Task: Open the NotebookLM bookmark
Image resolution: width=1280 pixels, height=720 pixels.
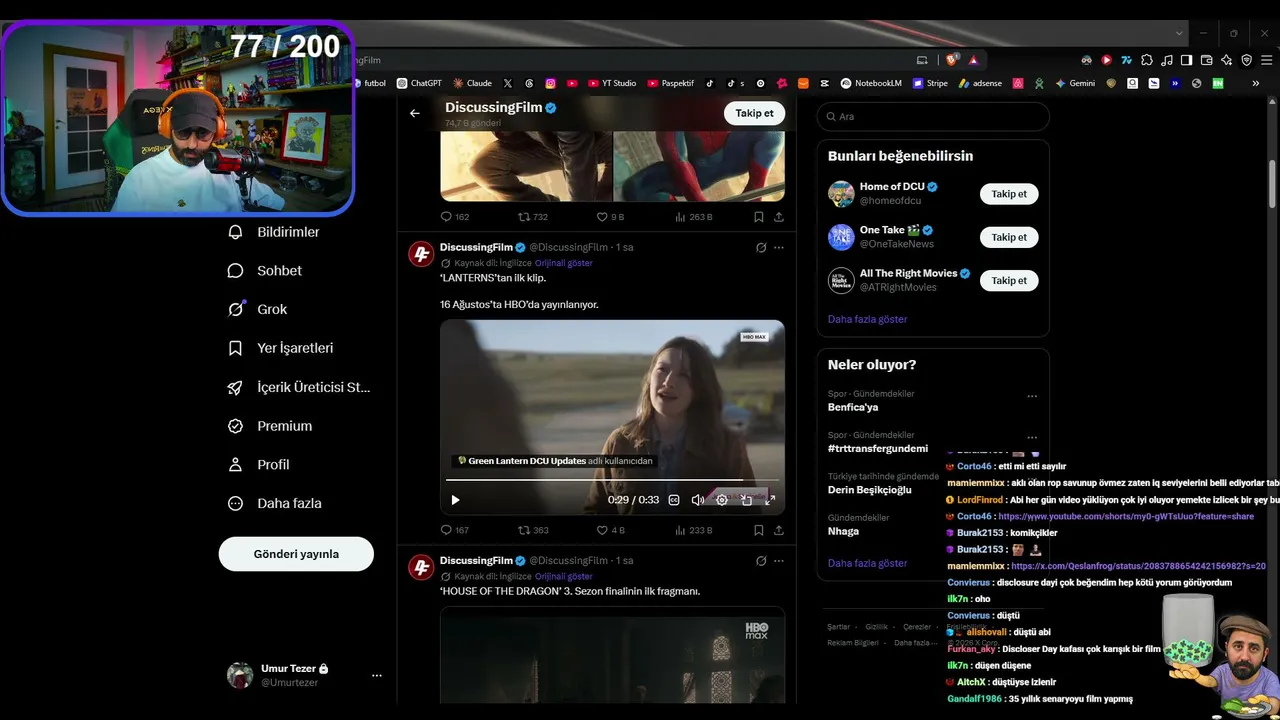Action: (871, 83)
